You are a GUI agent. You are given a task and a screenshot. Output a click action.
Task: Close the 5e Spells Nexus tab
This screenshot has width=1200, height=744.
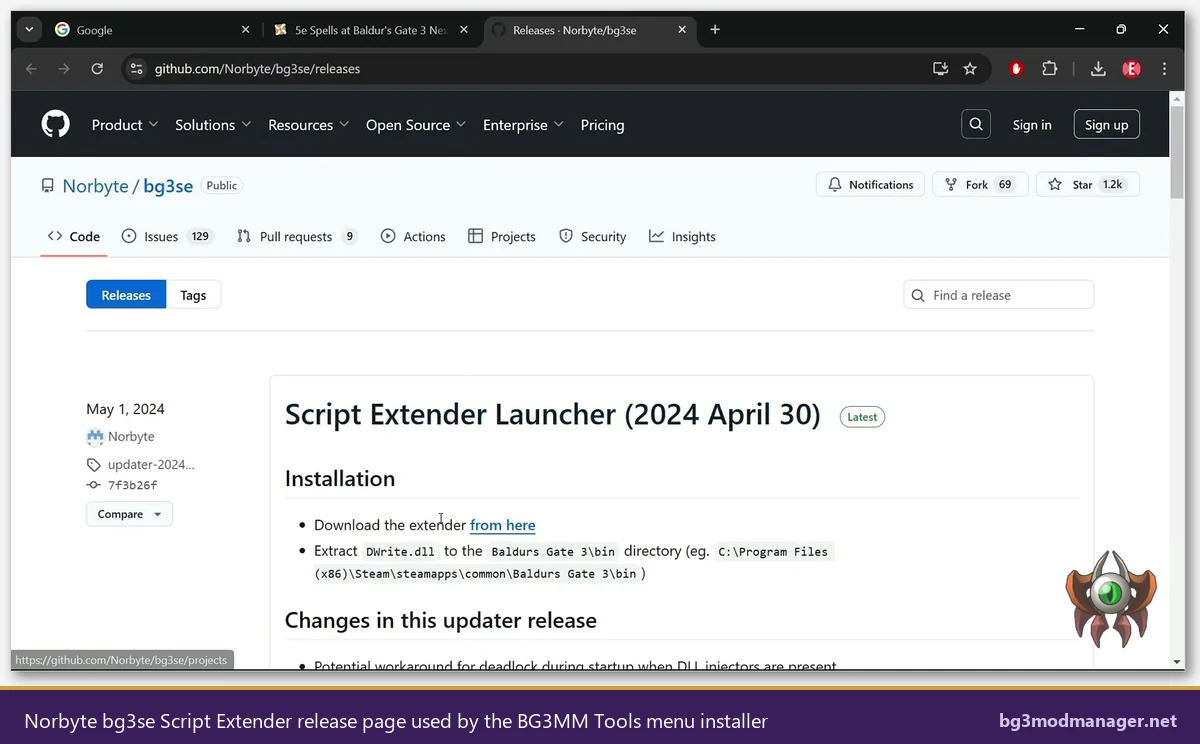point(465,30)
